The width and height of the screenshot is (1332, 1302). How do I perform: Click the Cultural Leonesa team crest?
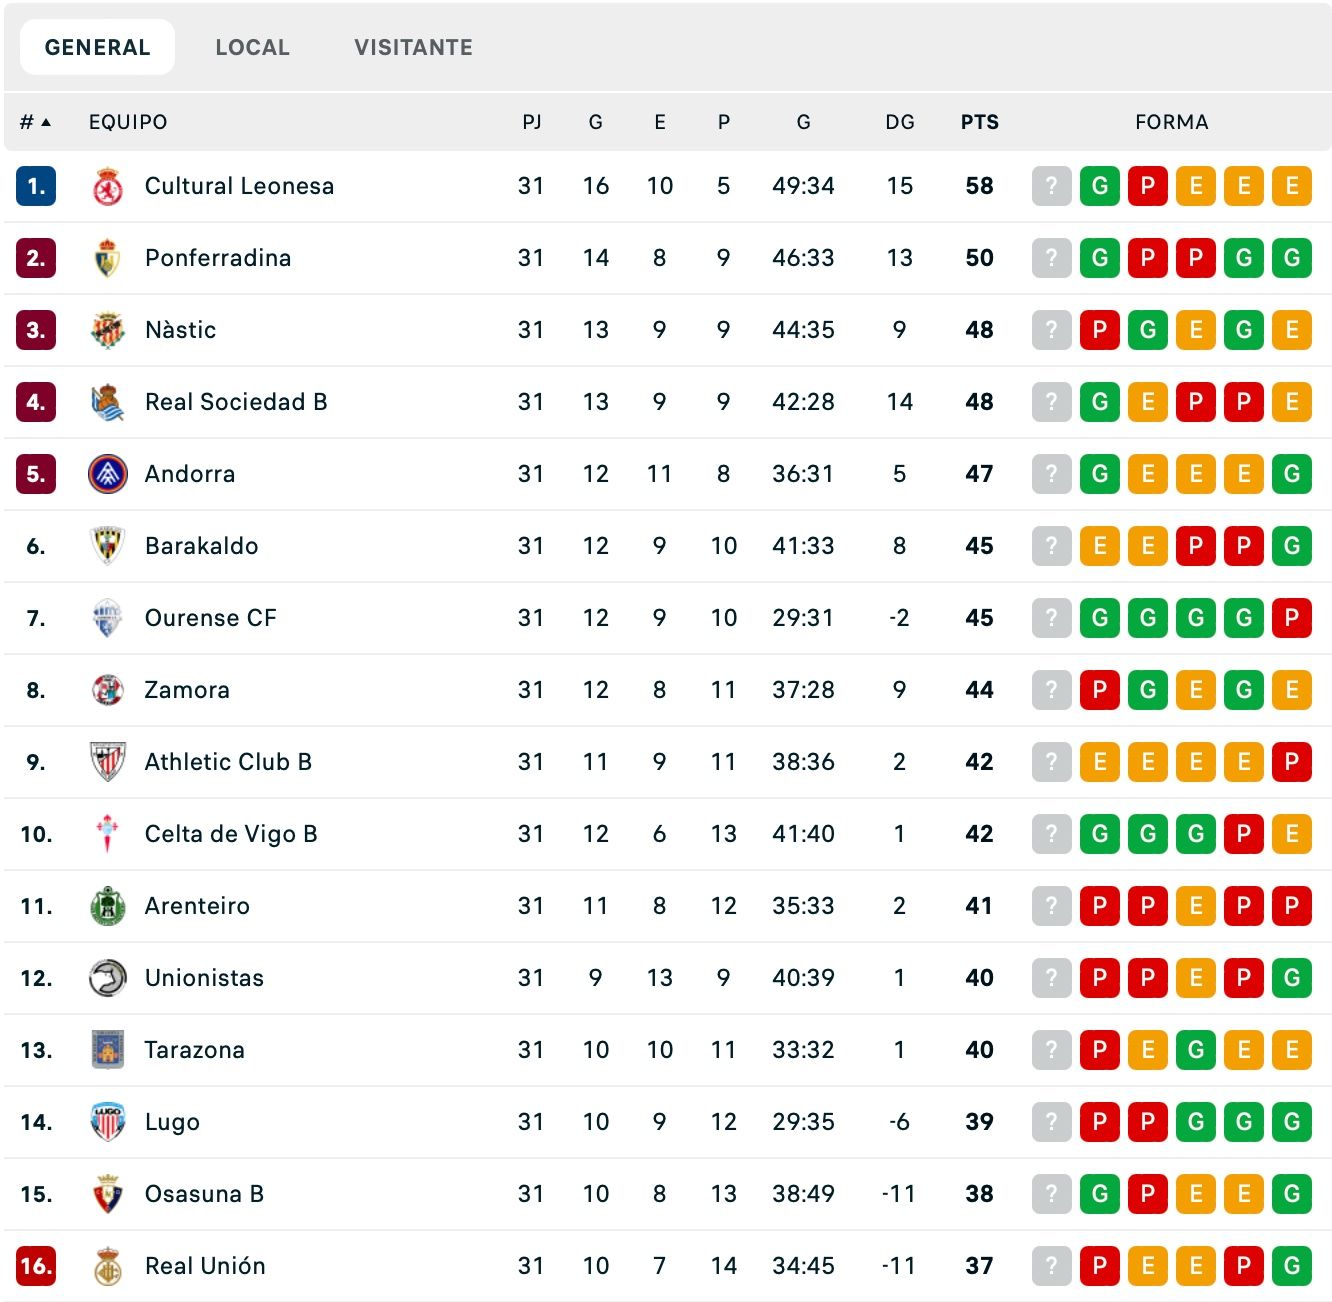(107, 186)
